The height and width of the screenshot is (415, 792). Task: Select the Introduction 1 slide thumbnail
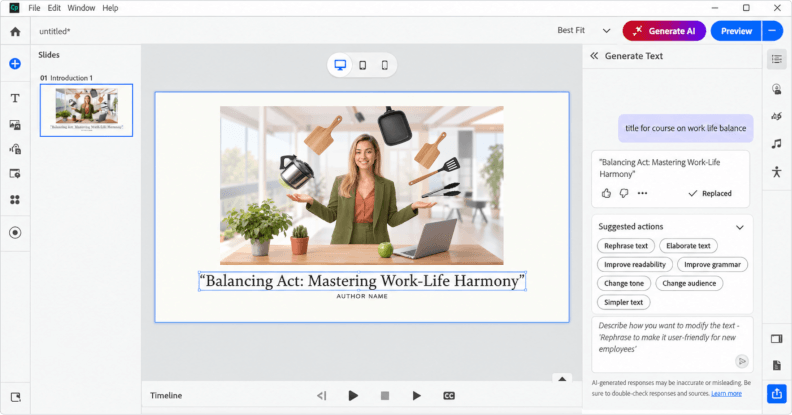click(86, 110)
